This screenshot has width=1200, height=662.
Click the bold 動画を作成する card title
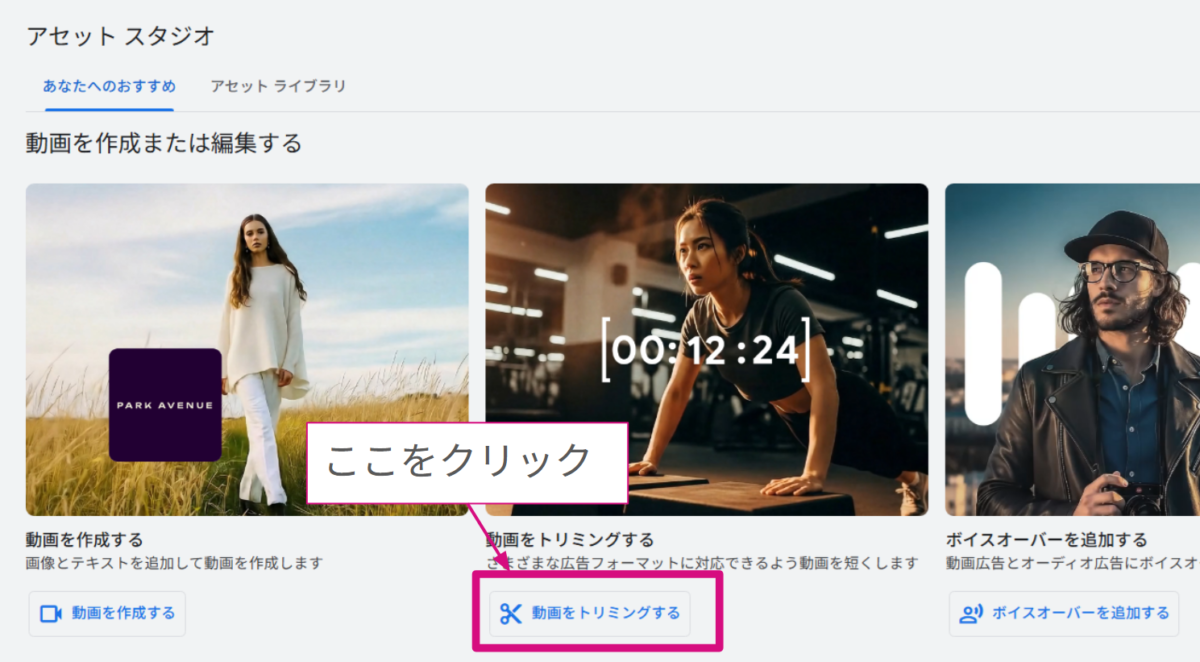[84, 541]
